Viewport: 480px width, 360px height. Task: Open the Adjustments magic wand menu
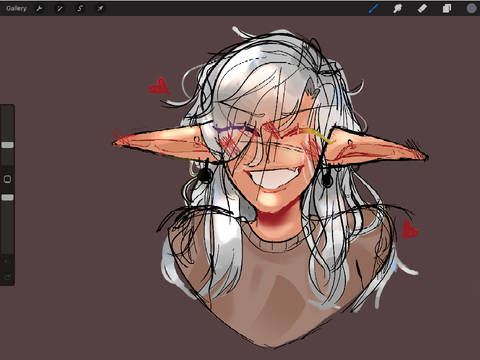[60, 8]
